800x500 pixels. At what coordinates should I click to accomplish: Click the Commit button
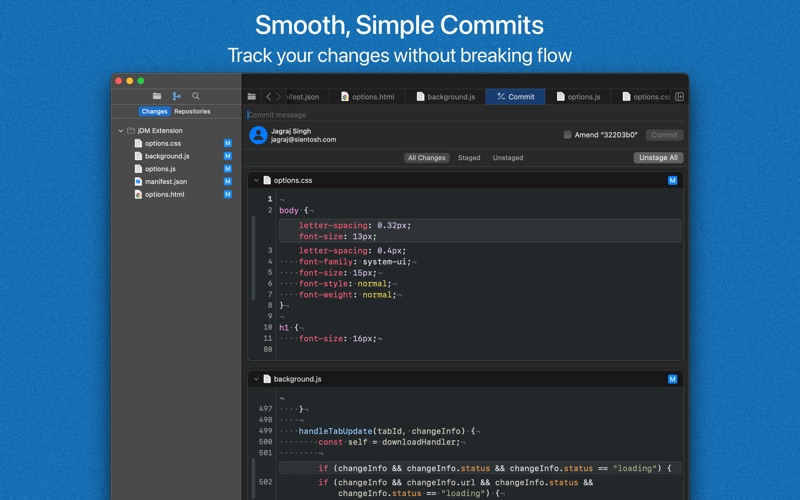664,135
